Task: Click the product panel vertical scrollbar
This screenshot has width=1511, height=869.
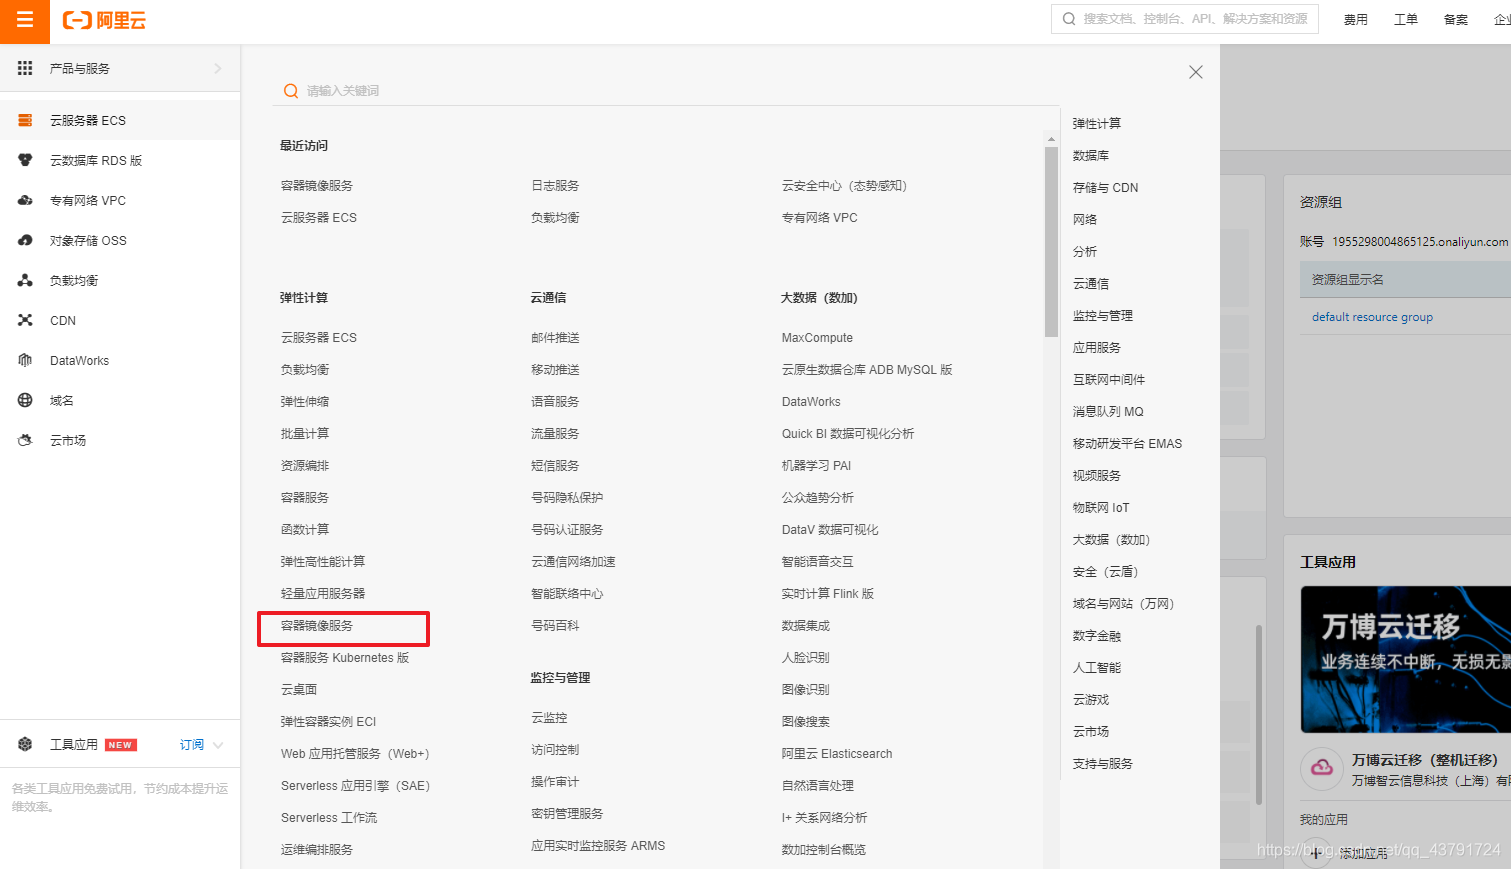Action: point(1051,243)
